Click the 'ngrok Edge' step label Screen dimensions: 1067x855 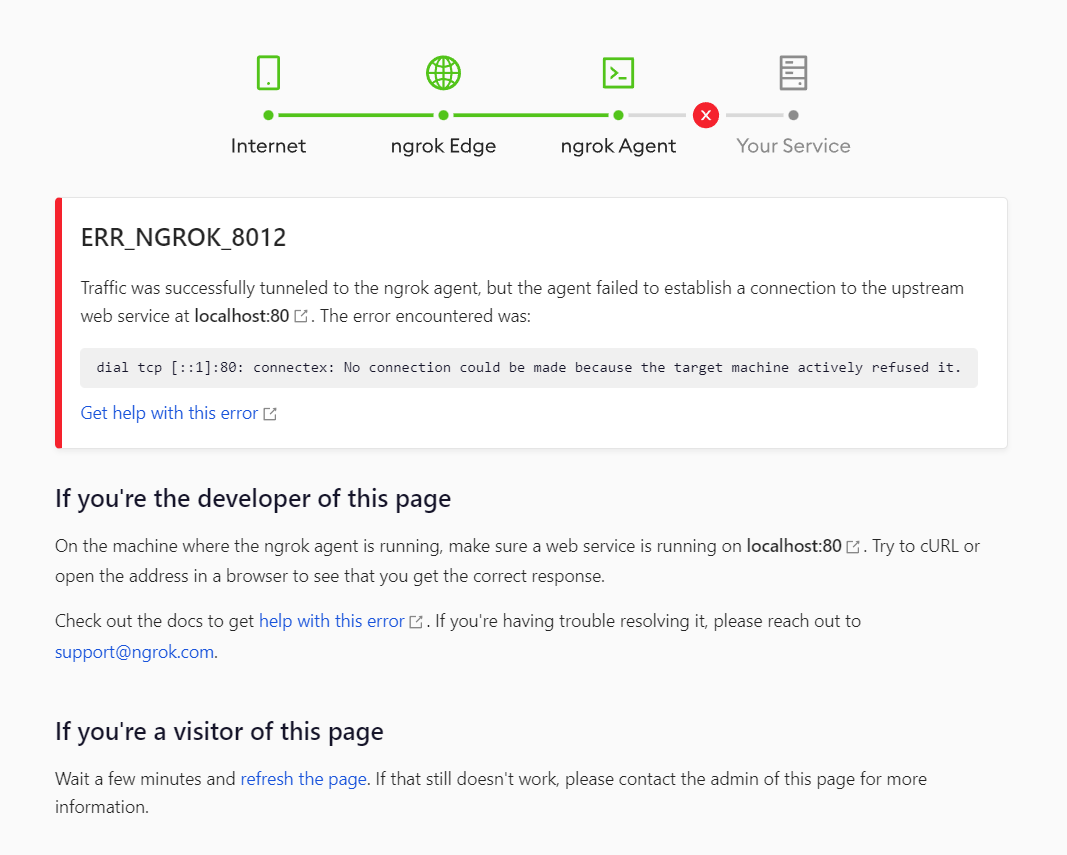[x=443, y=146]
